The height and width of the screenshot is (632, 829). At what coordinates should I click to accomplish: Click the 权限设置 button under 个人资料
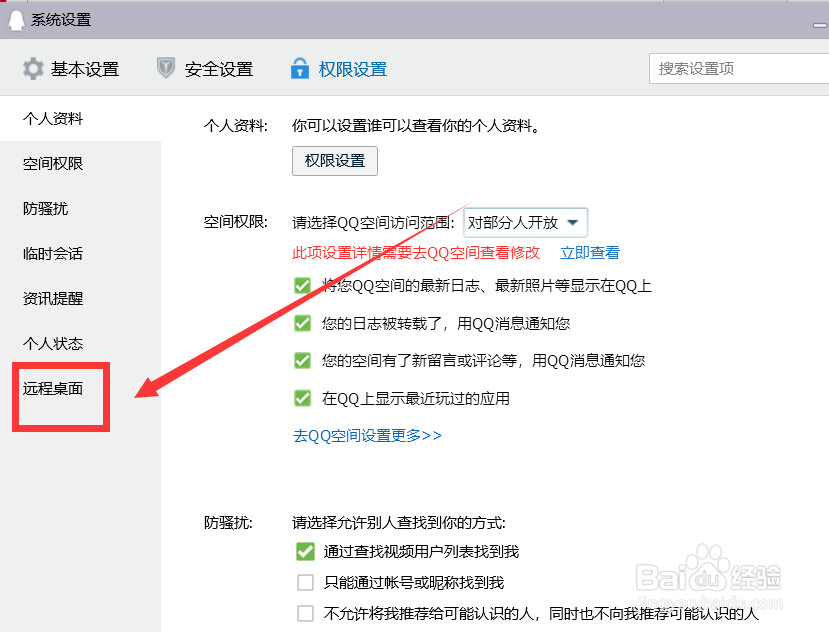(x=335, y=161)
